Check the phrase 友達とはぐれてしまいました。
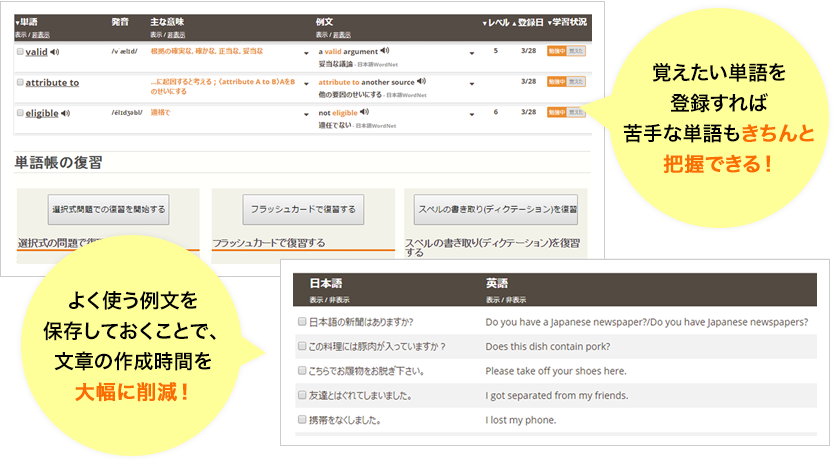Image resolution: width=836 pixels, height=462 pixels. (302, 395)
